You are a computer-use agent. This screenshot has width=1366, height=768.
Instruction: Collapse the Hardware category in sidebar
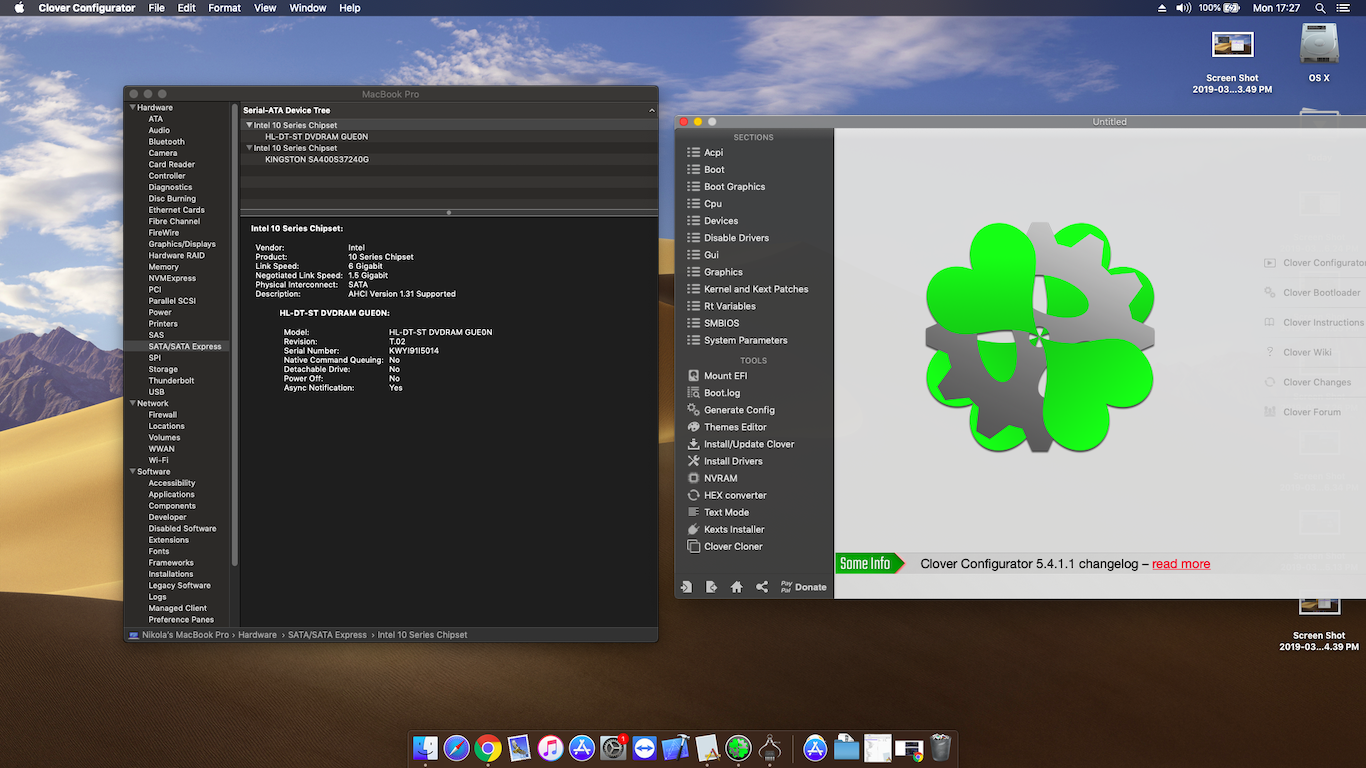(132, 108)
